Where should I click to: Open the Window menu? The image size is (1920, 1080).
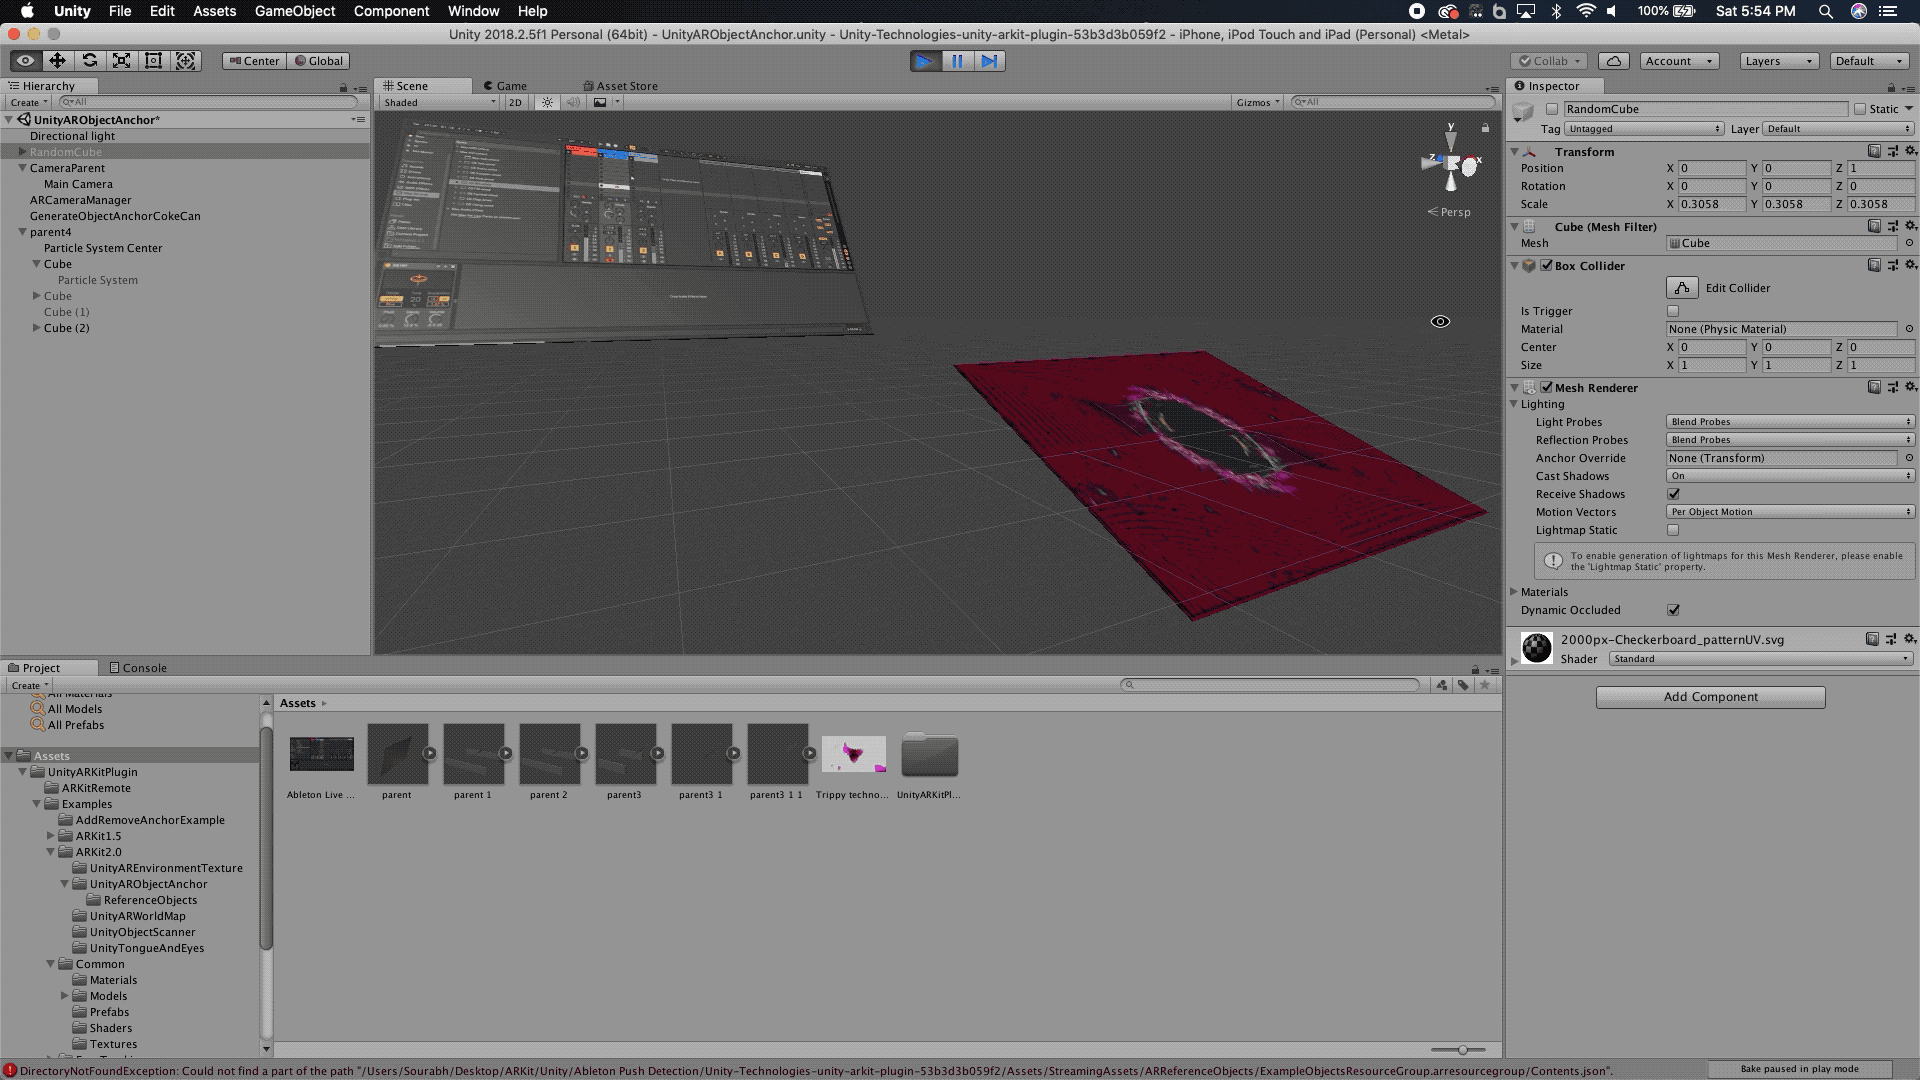[473, 11]
